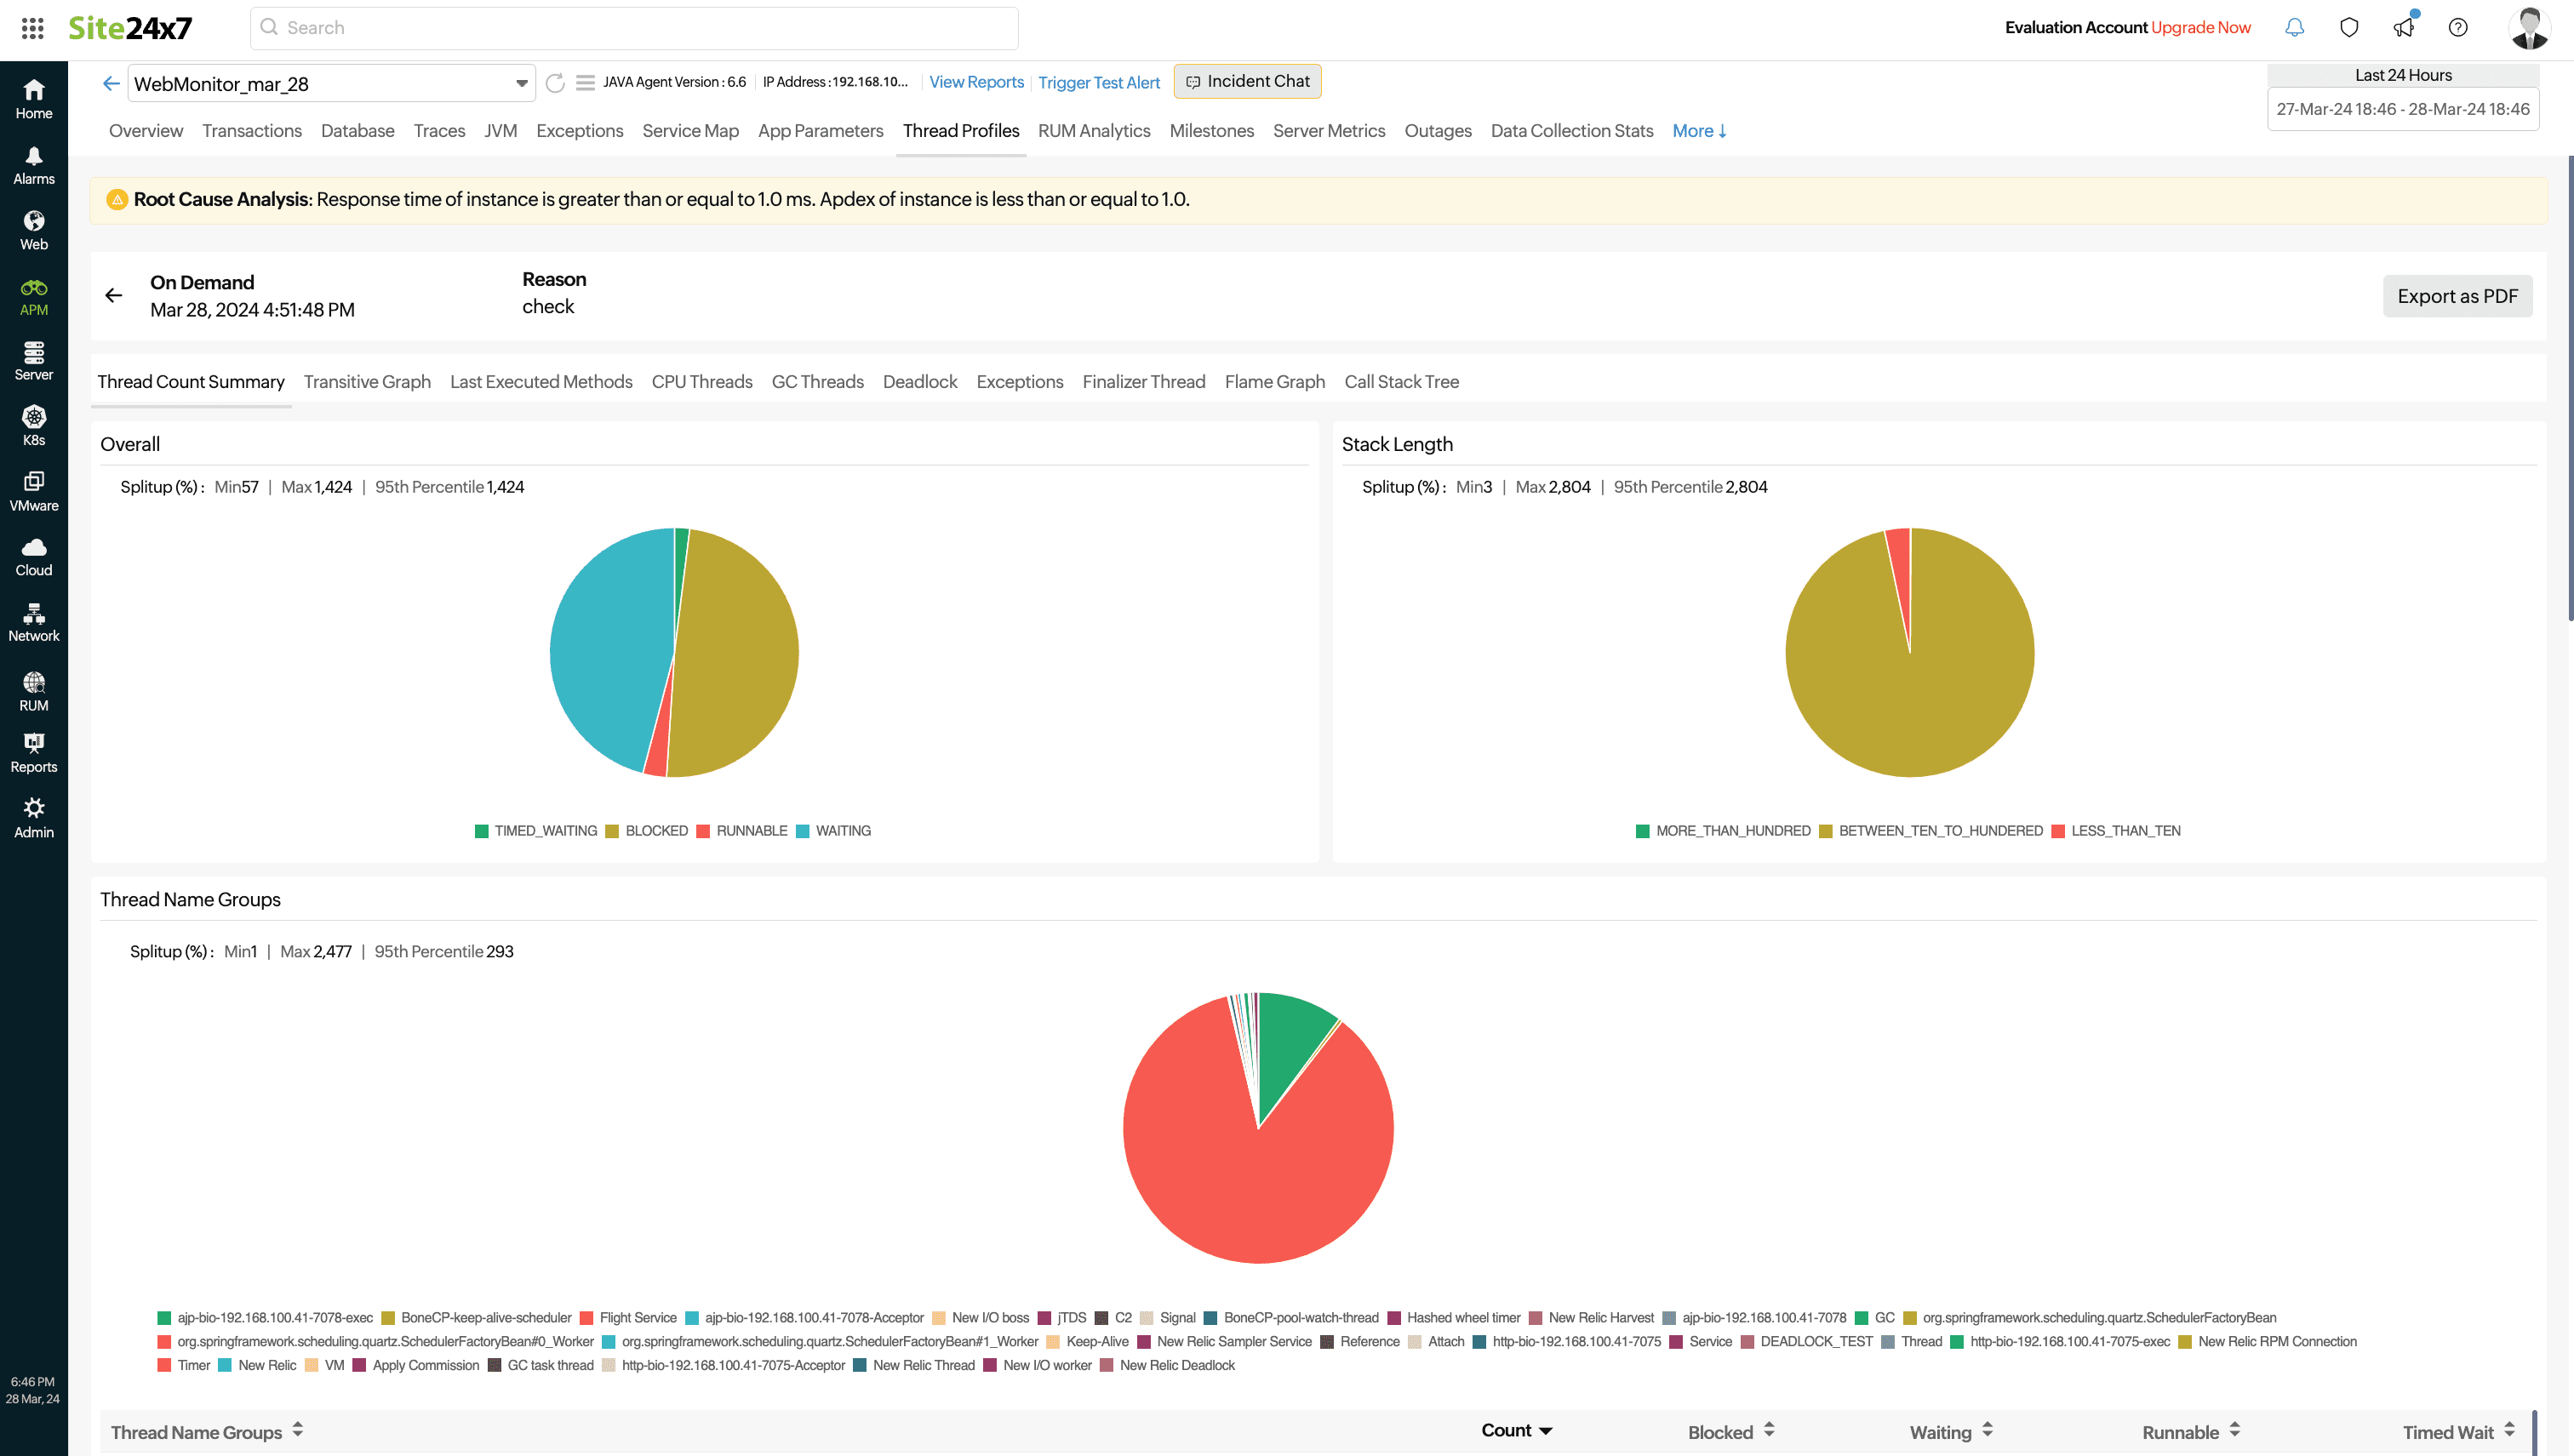The height and width of the screenshot is (1456, 2574).
Task: Open the announcements megaphone icon
Action: coord(2404,28)
